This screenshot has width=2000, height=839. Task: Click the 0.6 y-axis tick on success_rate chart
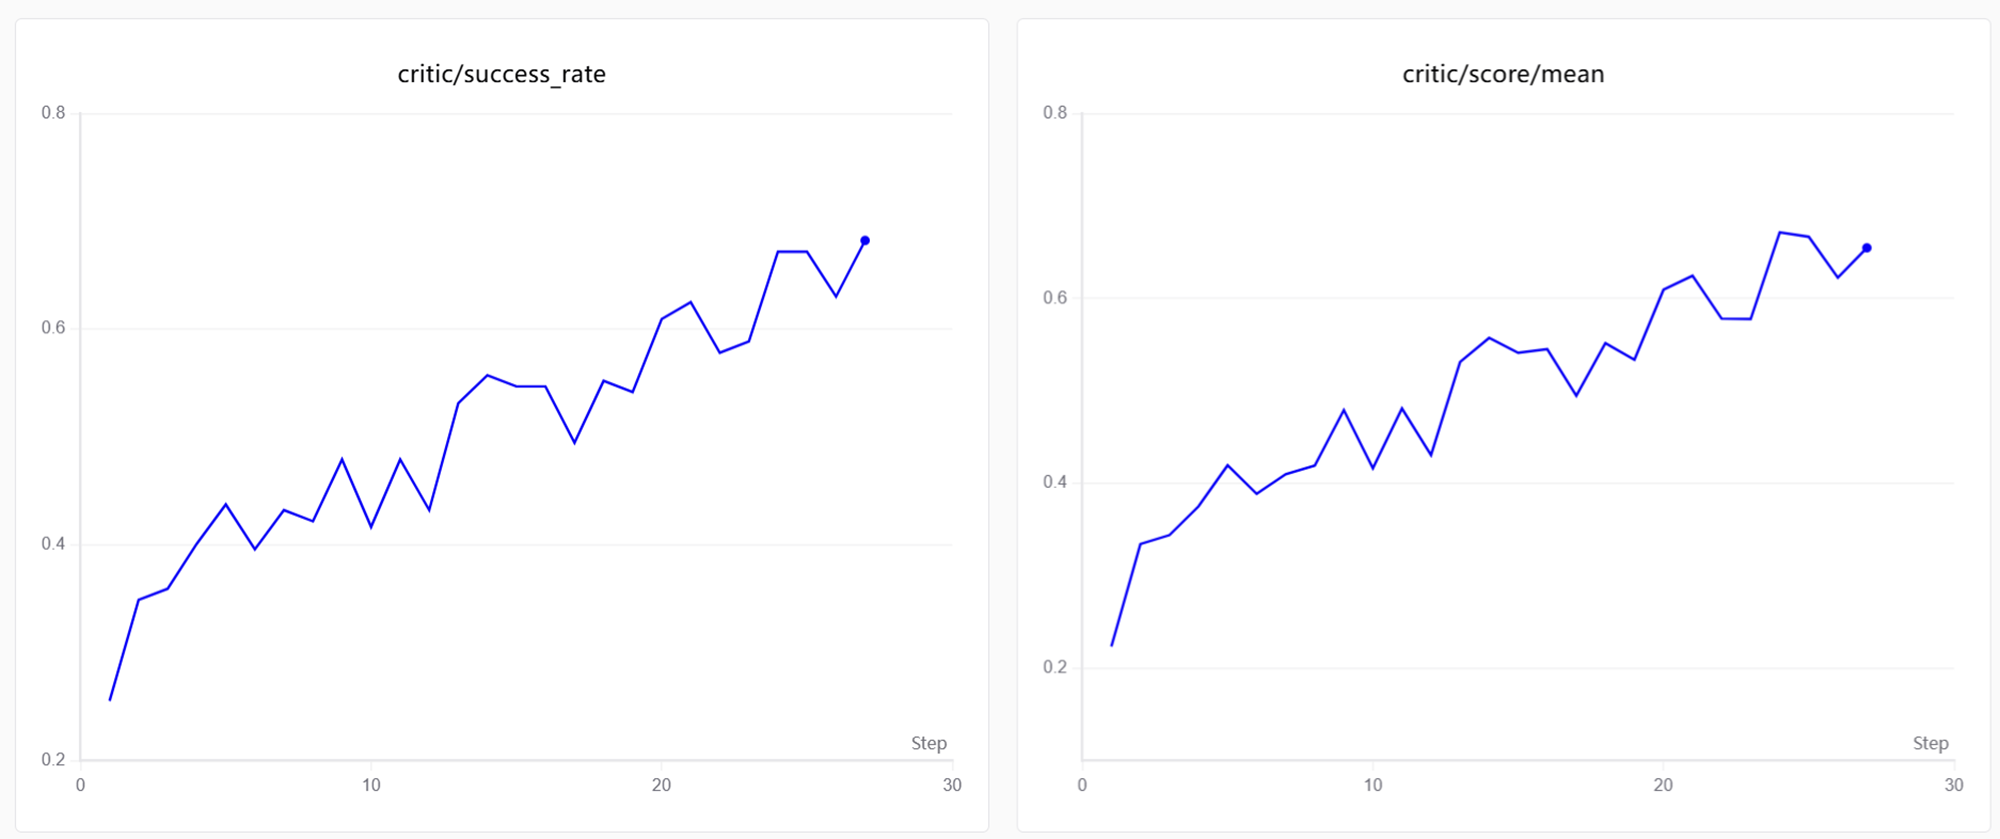[53, 328]
